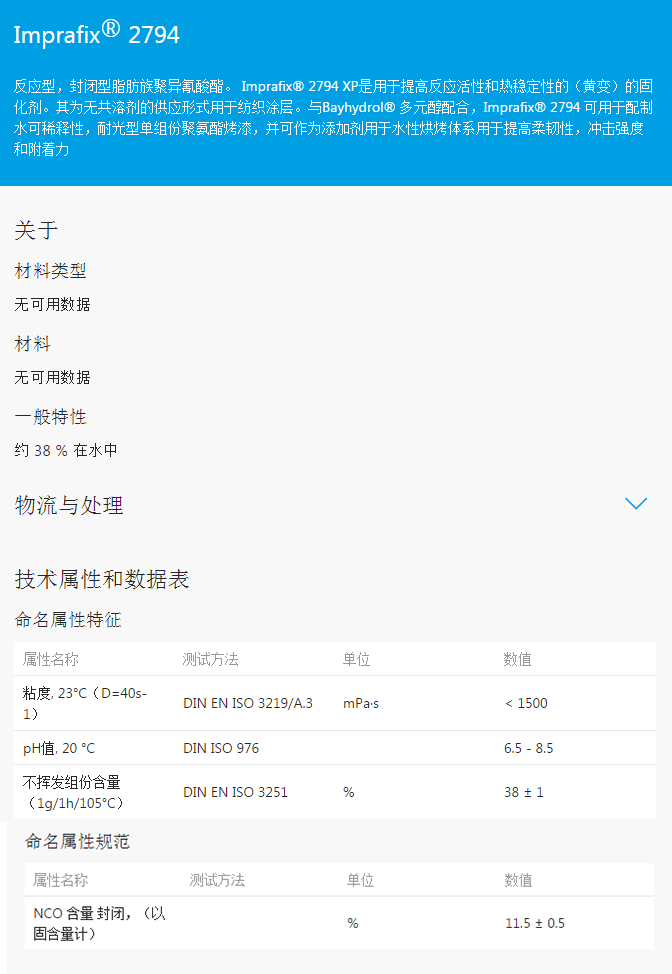Click the 38 ± 1 value cell
Screen dimensions: 672x974
tap(523, 792)
